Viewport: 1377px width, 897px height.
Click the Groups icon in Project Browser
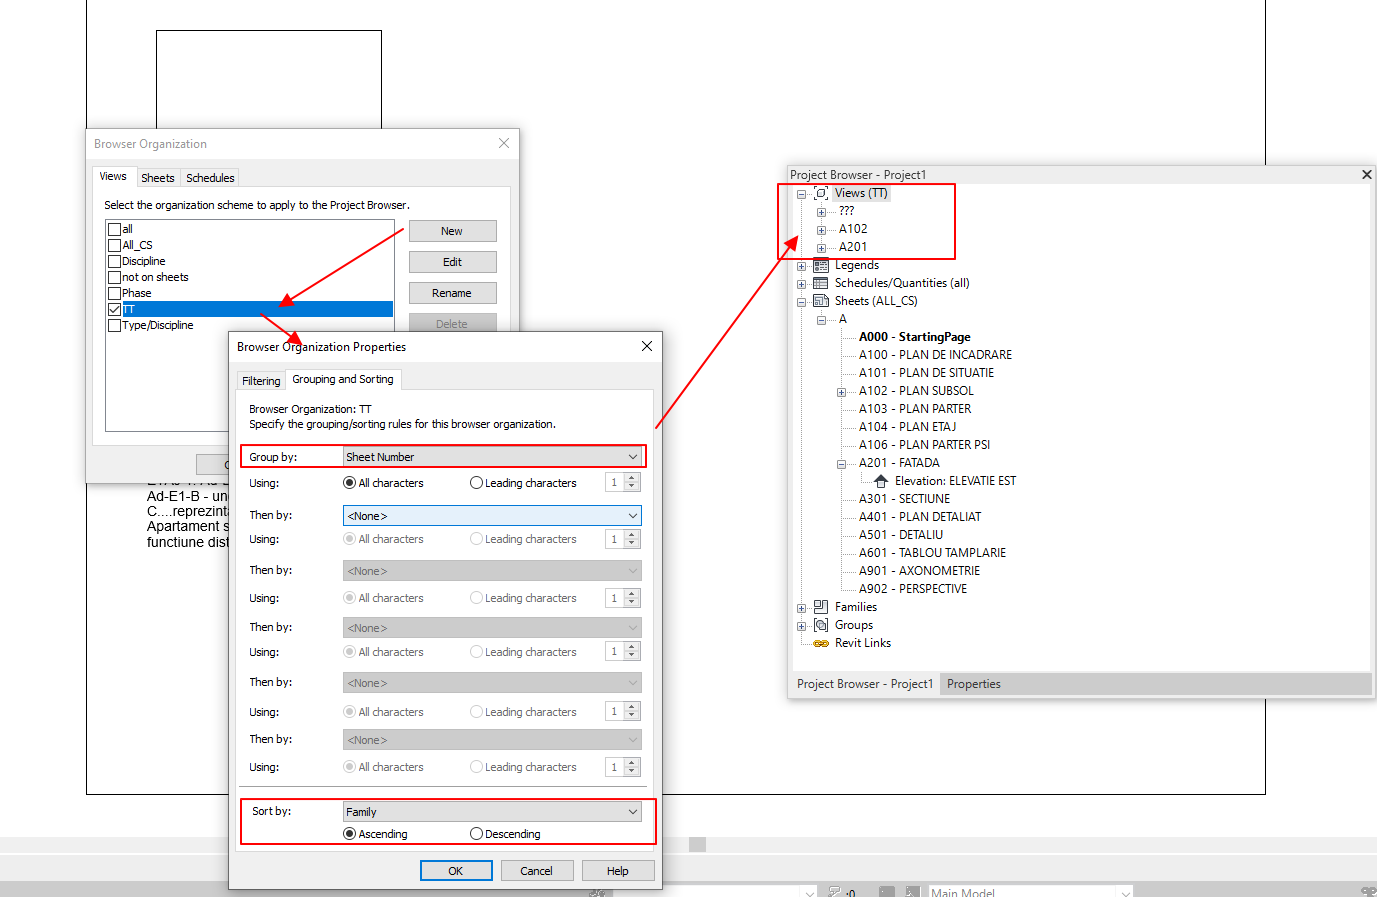pos(821,624)
